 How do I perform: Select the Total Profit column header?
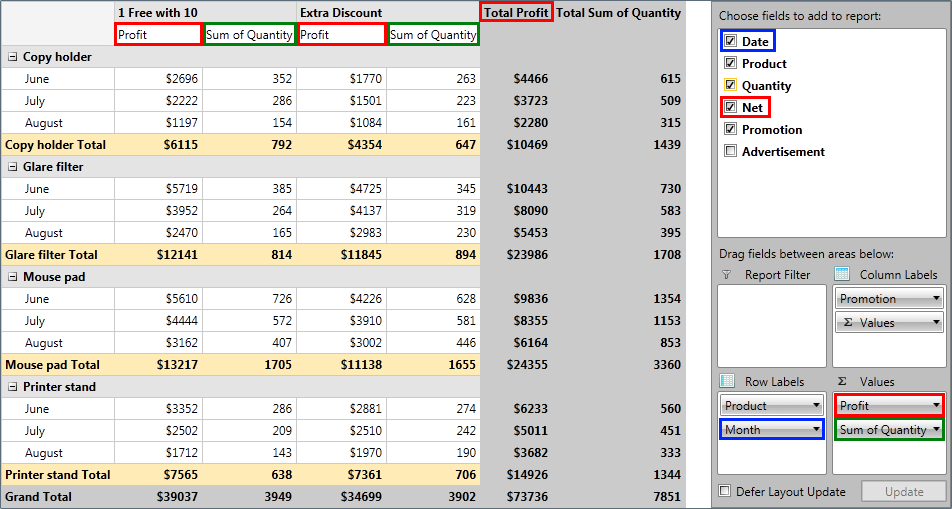[x=516, y=13]
